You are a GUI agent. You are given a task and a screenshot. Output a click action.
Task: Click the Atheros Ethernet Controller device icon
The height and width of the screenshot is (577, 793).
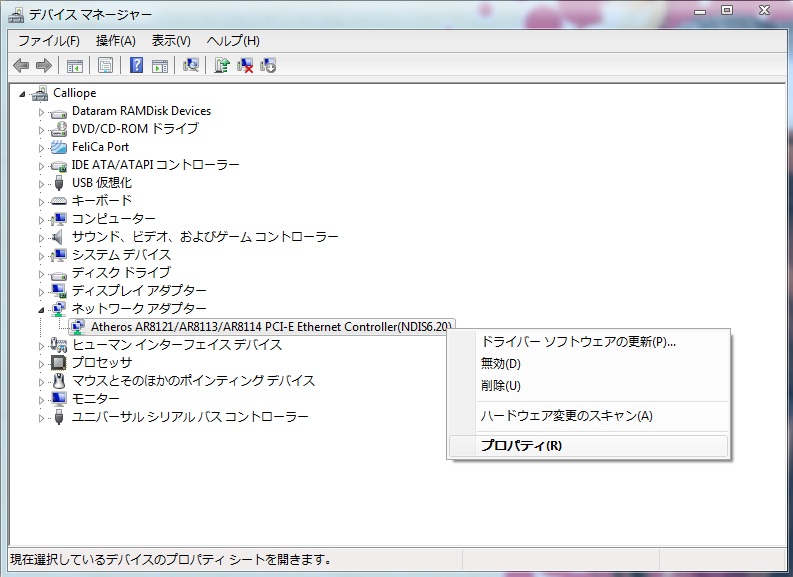77,327
